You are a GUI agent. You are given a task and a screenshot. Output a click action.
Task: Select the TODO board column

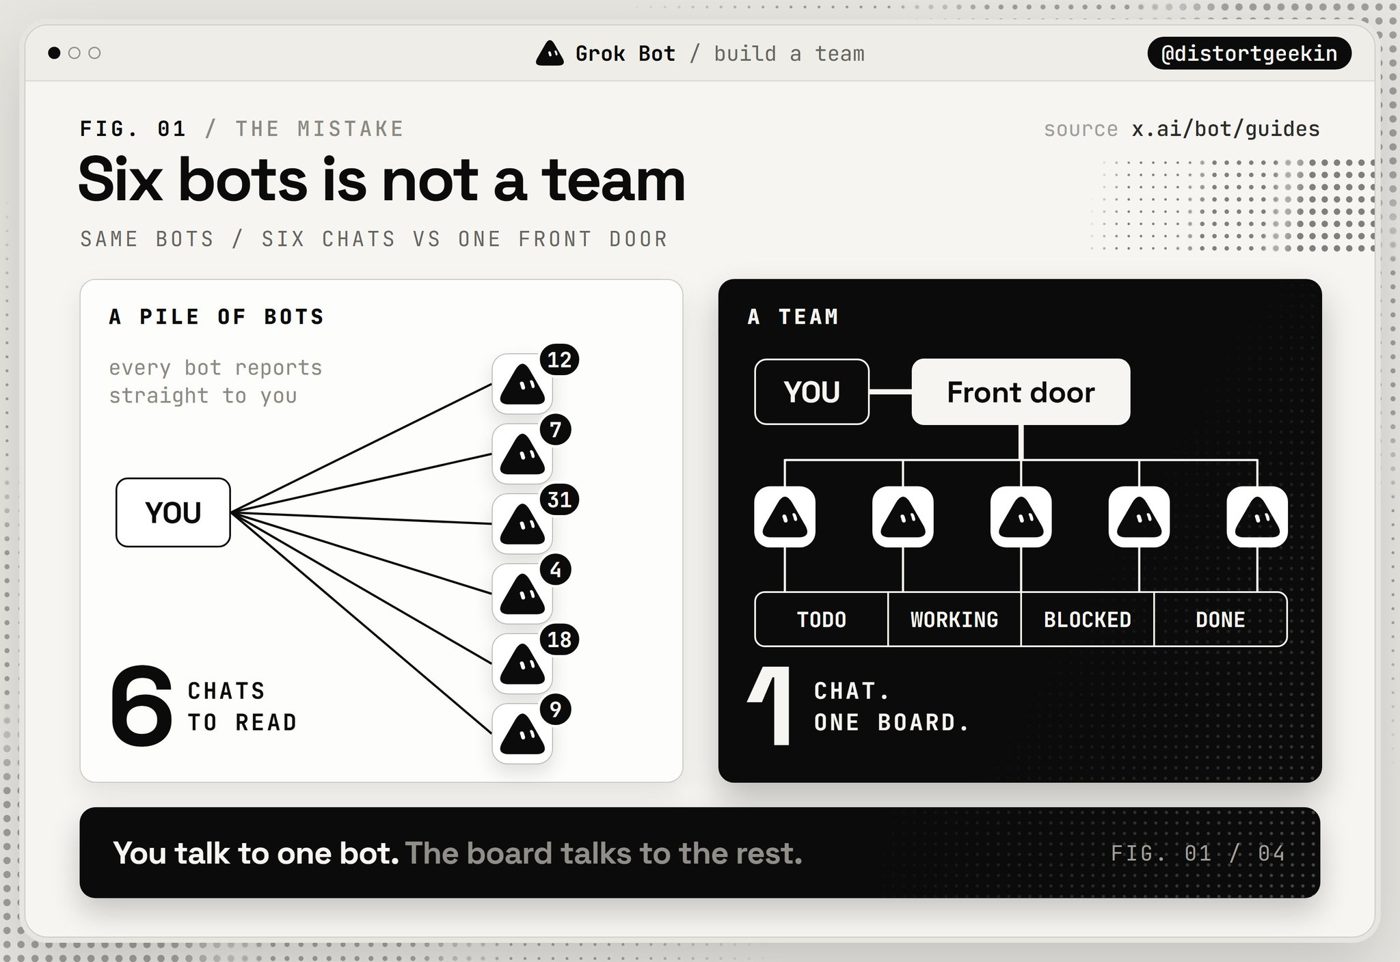(x=821, y=620)
